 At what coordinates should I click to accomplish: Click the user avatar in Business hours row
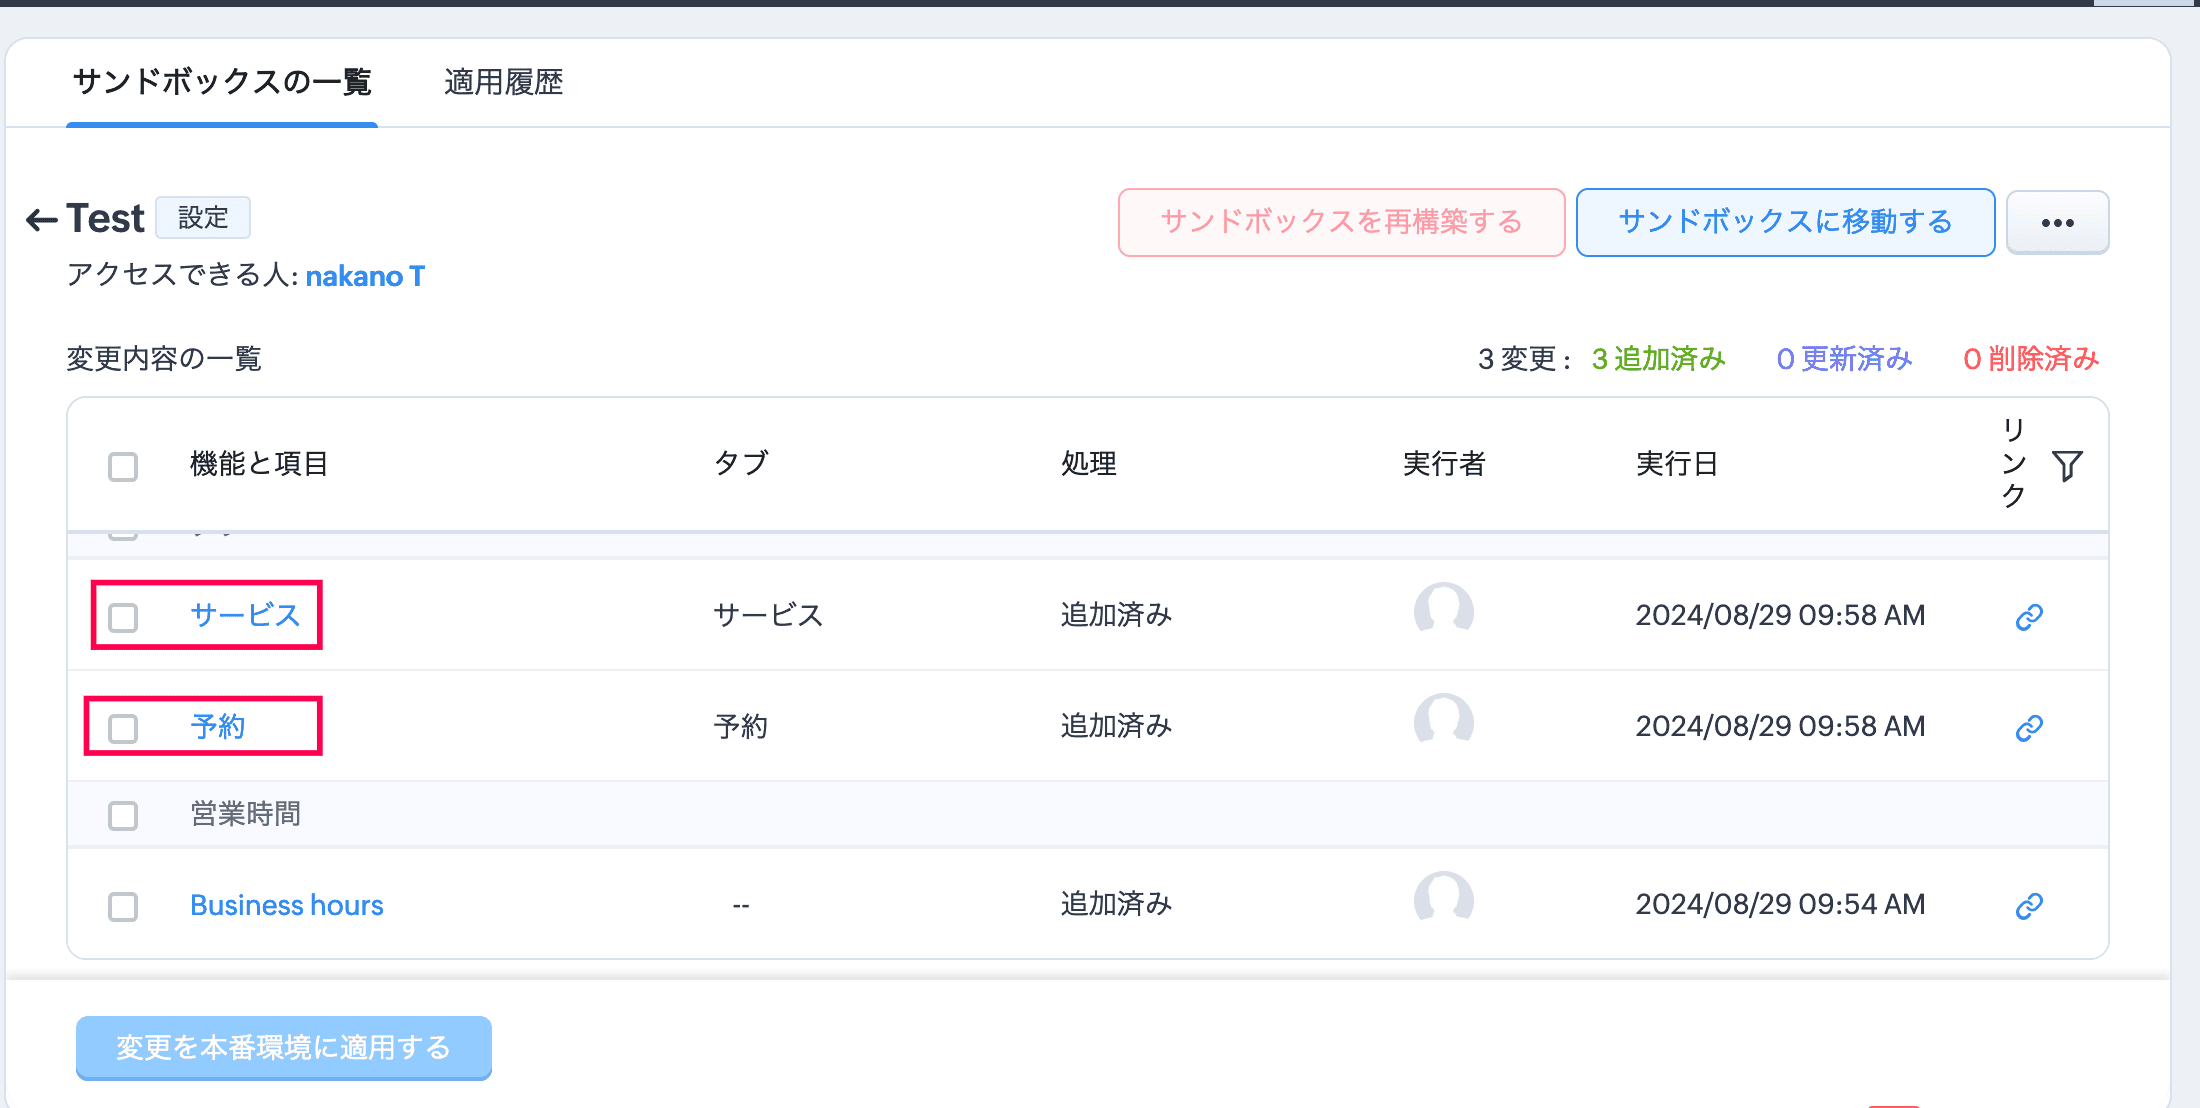pos(1443,898)
